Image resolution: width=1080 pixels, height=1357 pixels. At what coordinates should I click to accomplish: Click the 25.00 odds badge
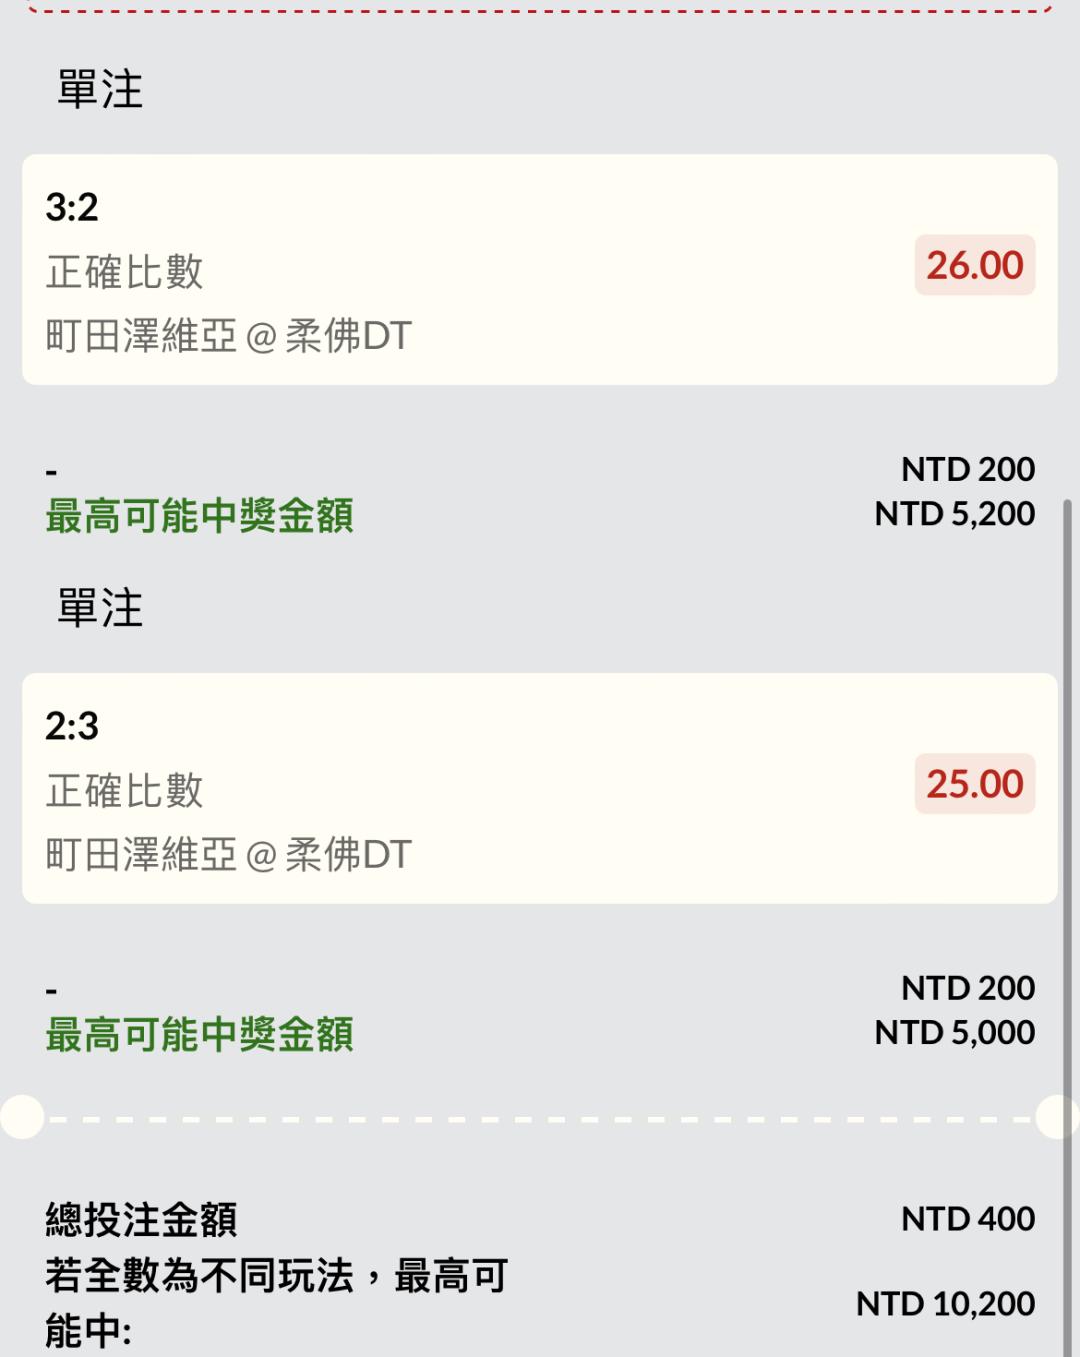[x=974, y=784]
